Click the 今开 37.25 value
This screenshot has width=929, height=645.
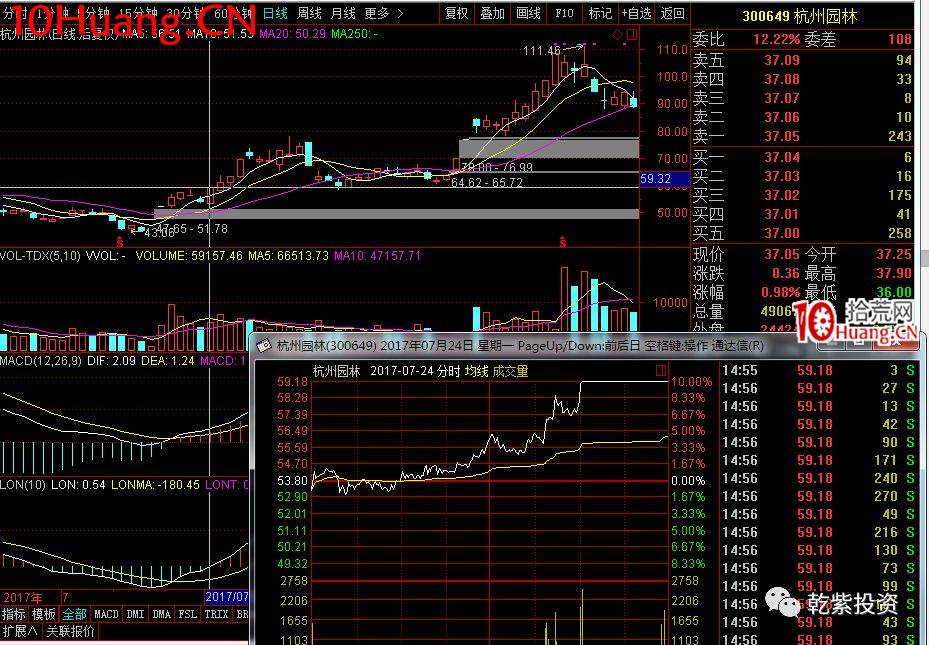click(x=893, y=254)
